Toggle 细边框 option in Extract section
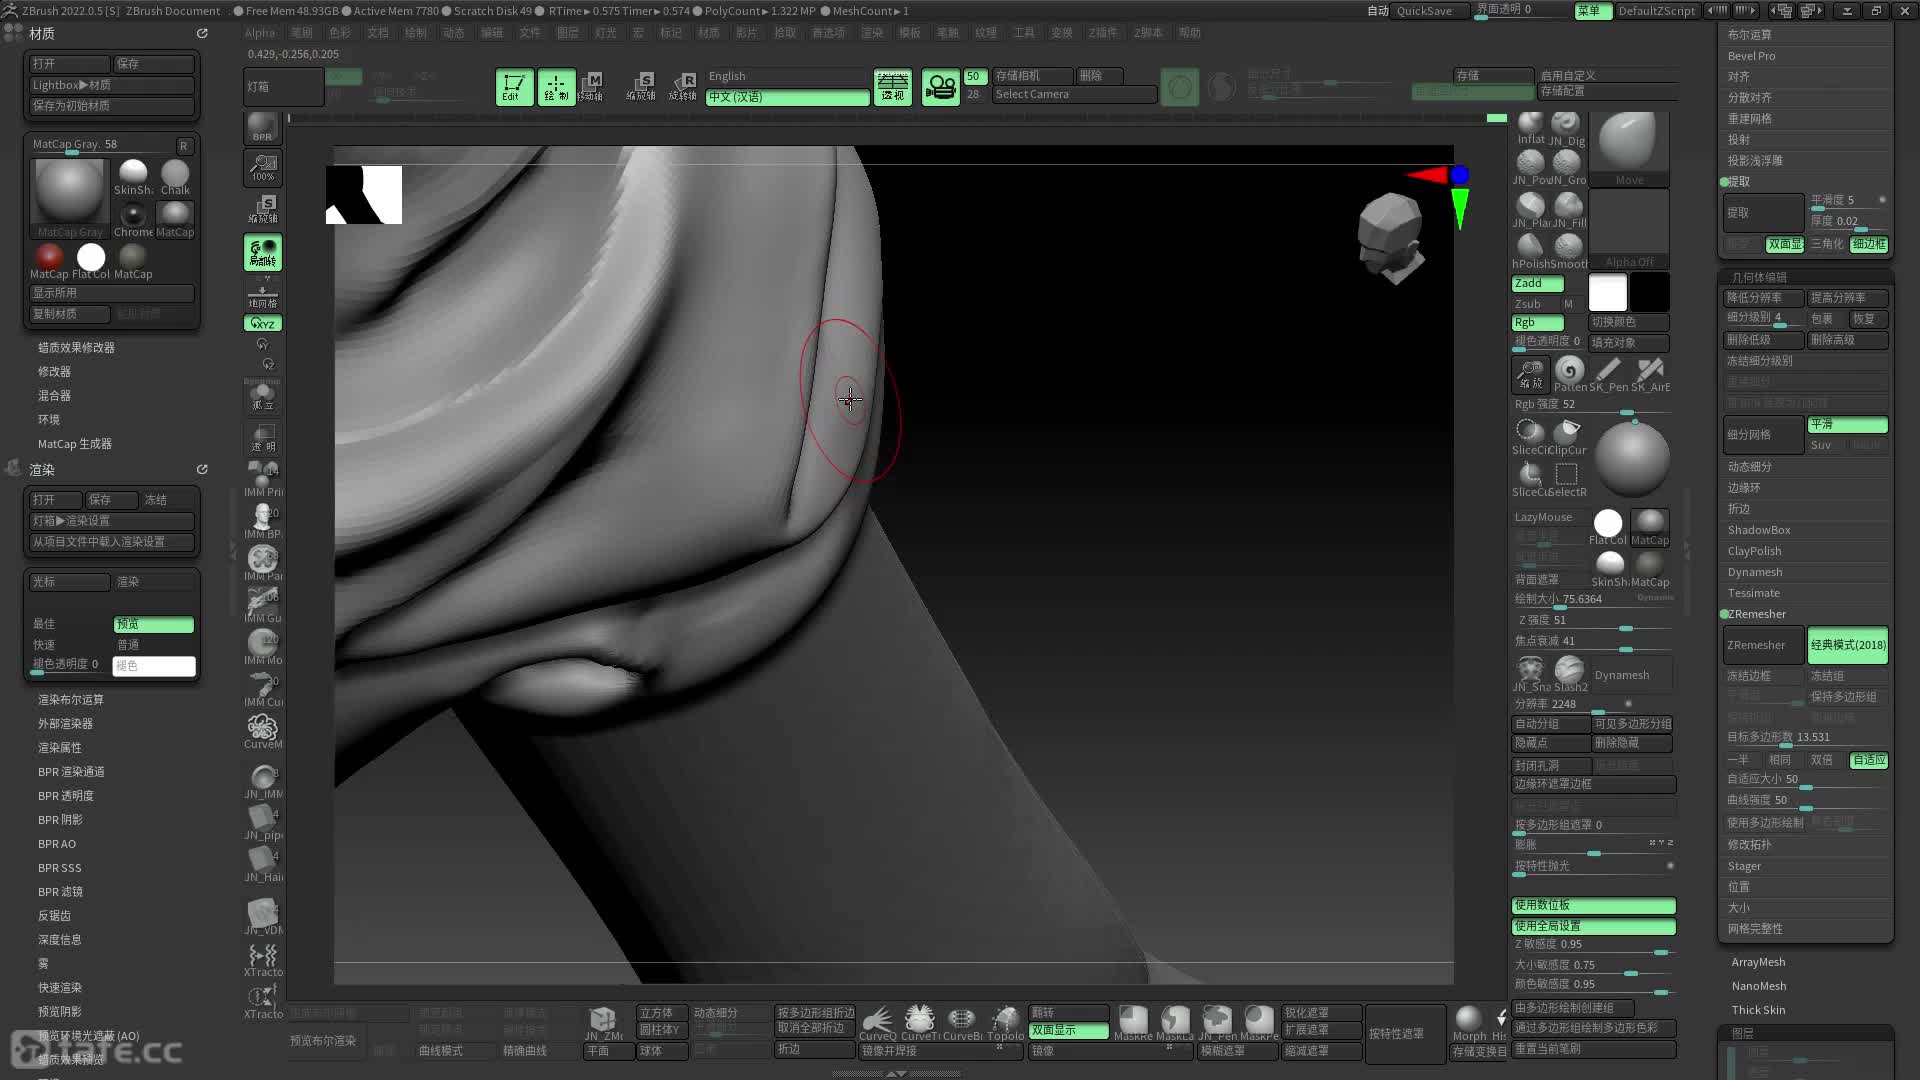1920x1080 pixels. 1868,244
